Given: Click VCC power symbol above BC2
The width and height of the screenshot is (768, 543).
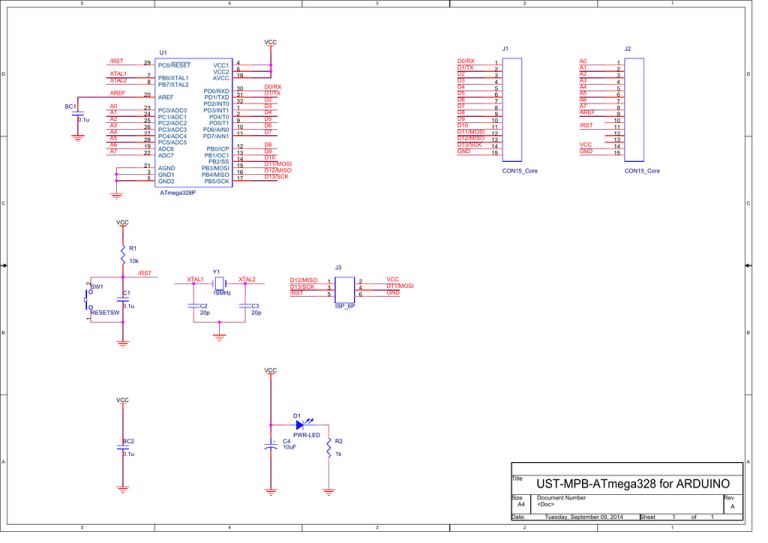Looking at the screenshot, I should (x=122, y=401).
